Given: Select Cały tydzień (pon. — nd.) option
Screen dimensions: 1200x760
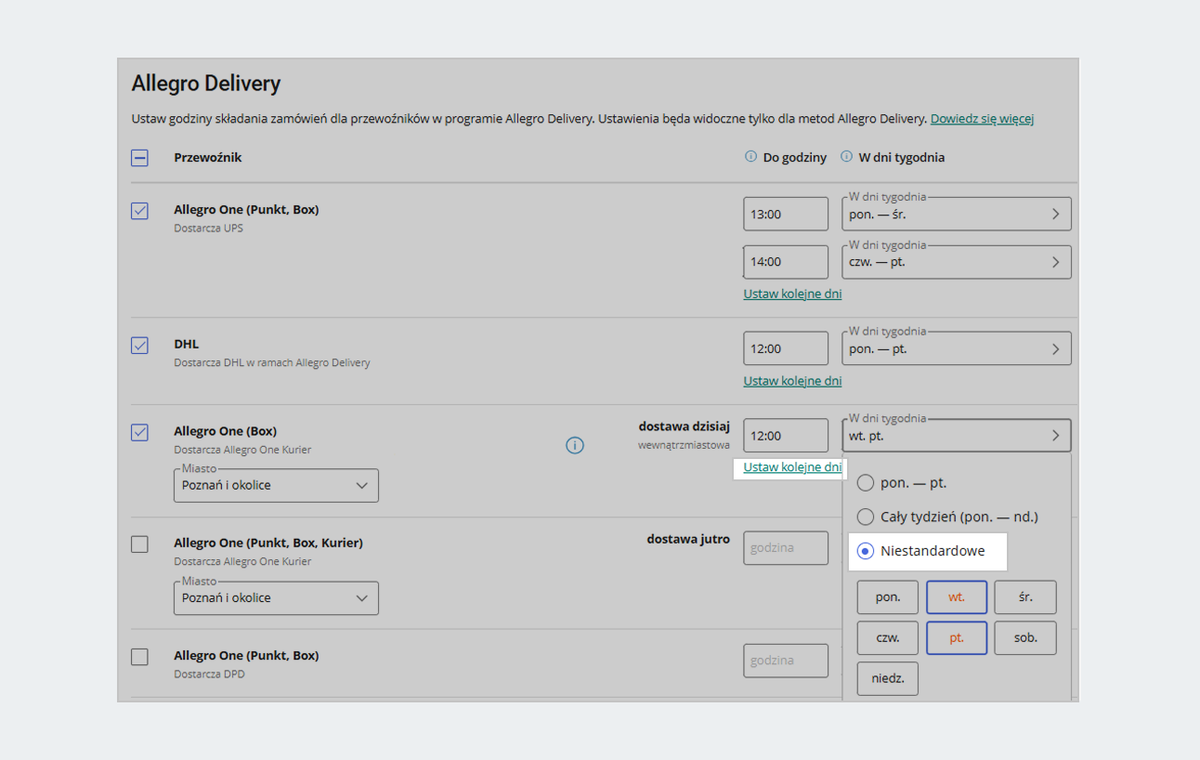Looking at the screenshot, I should [x=866, y=517].
